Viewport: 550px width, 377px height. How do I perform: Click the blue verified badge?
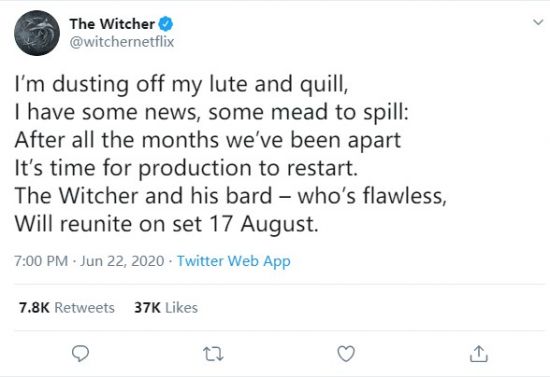click(166, 24)
